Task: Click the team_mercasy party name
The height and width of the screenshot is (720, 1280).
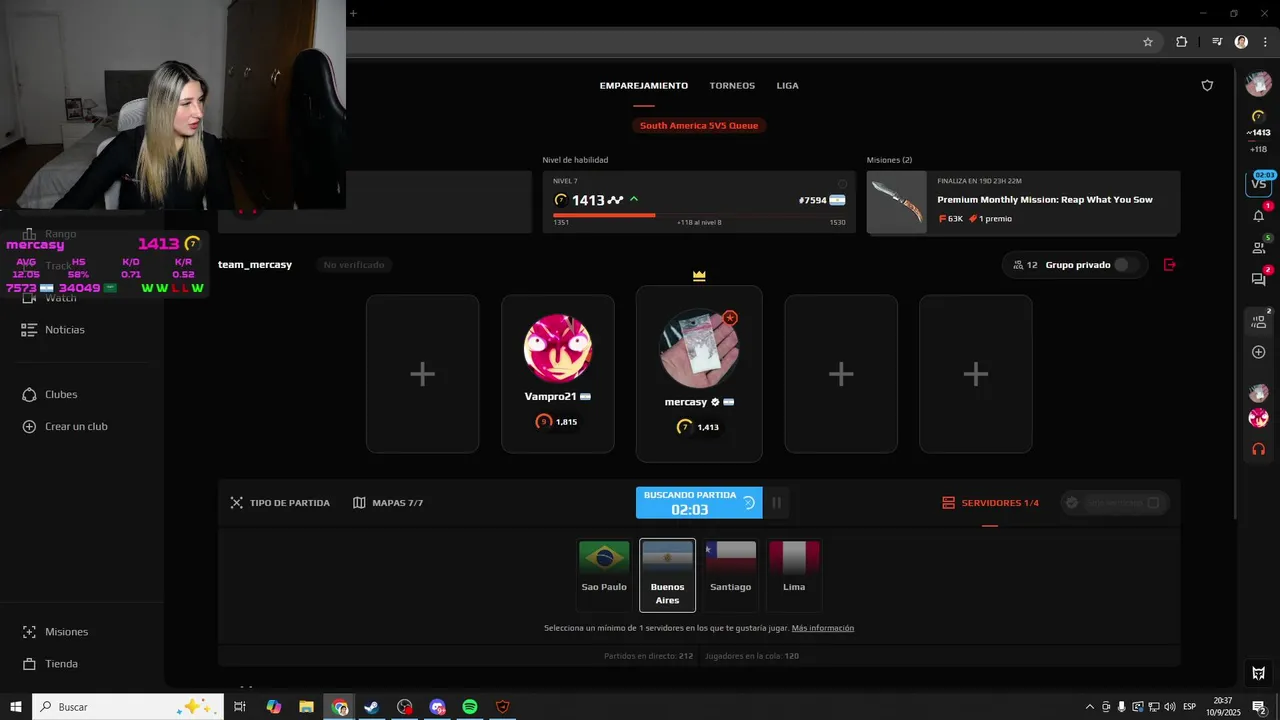Action: click(x=255, y=265)
